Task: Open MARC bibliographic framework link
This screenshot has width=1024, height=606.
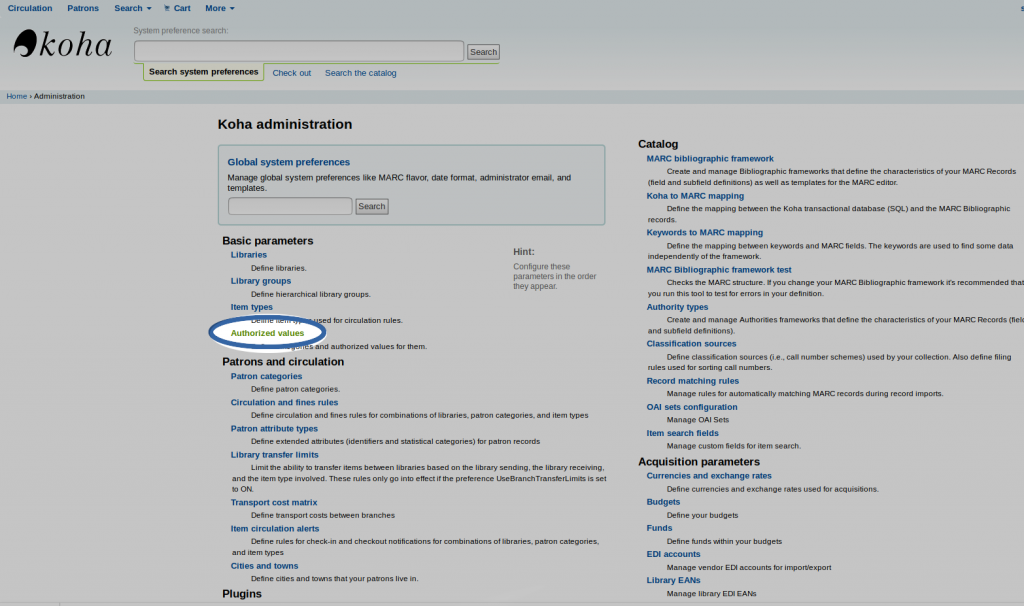Action: pyautogui.click(x=710, y=159)
